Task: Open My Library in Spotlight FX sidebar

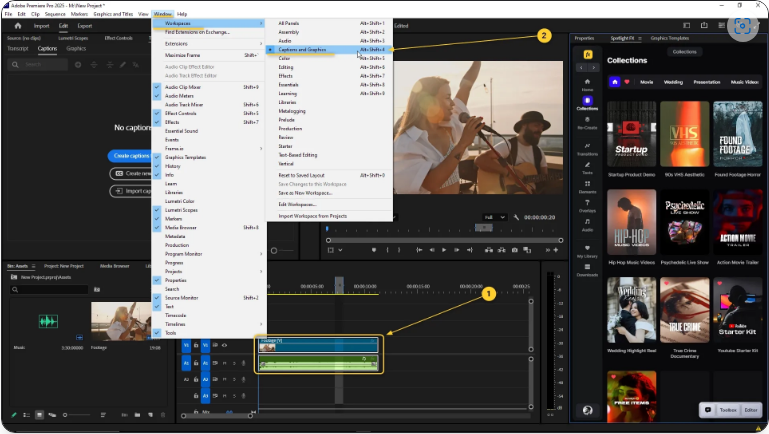Action: 587,251
